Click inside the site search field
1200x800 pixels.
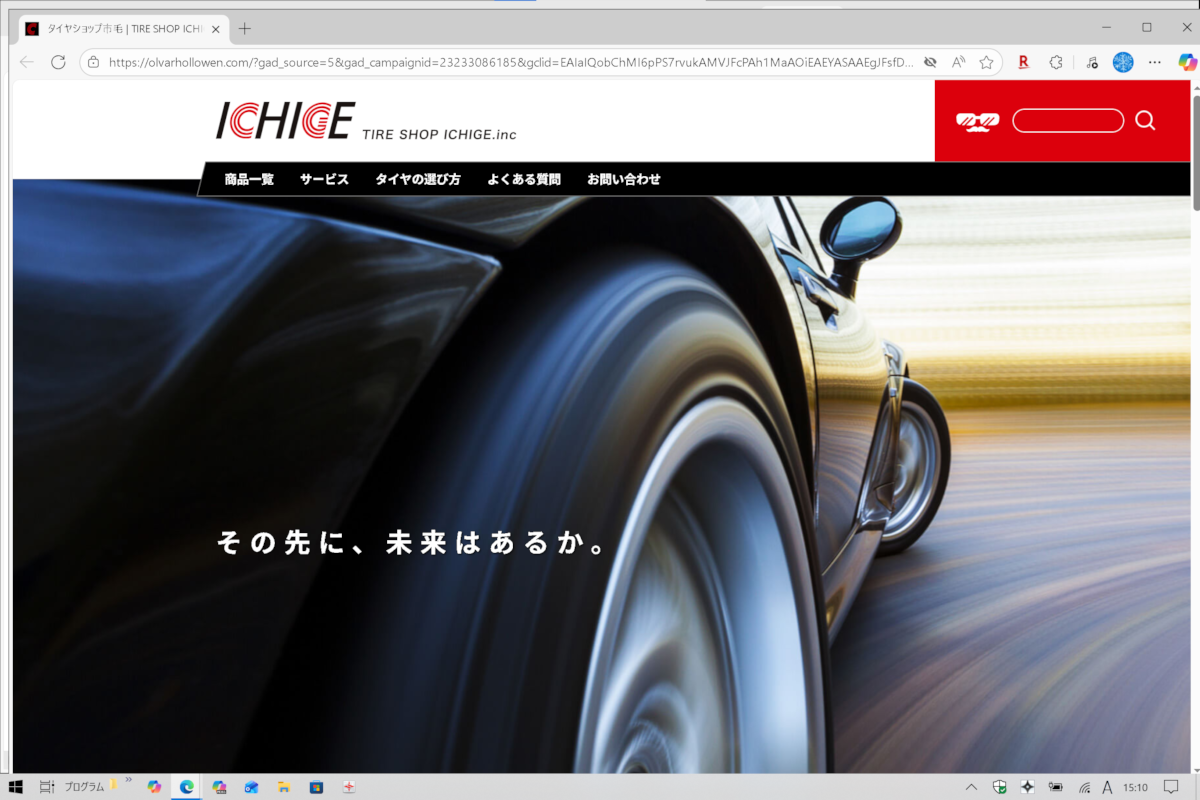pyautogui.click(x=1068, y=121)
